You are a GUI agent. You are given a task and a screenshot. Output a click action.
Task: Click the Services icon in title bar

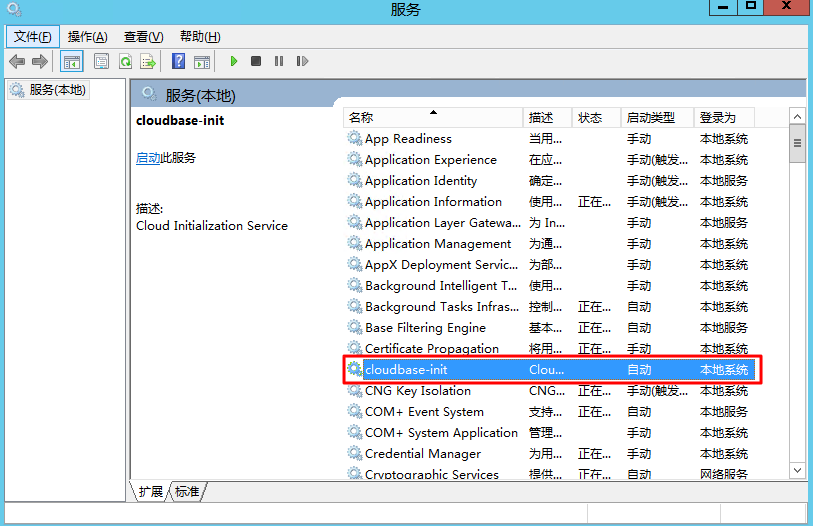pyautogui.click(x=14, y=9)
